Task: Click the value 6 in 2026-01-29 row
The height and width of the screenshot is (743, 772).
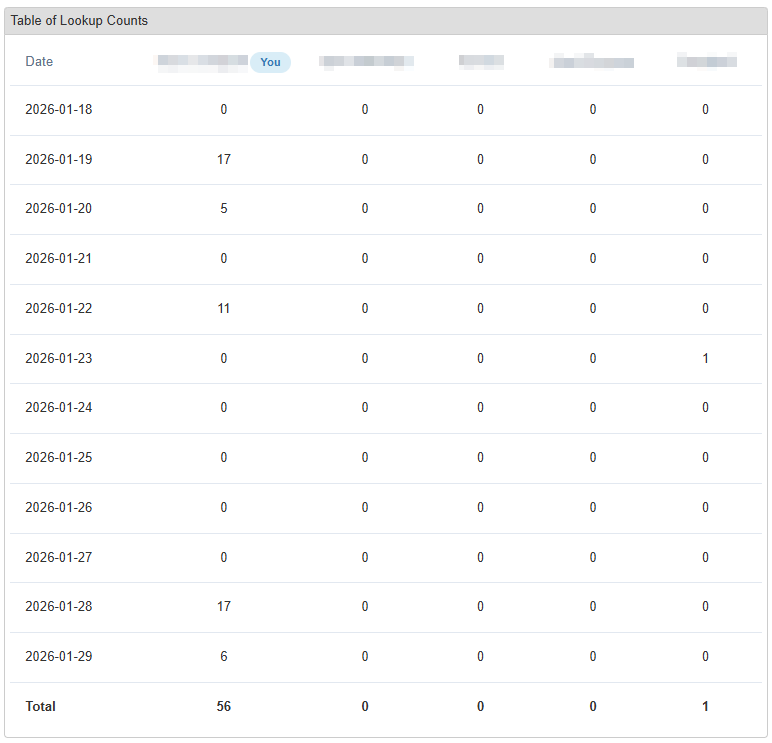Action: (x=224, y=656)
